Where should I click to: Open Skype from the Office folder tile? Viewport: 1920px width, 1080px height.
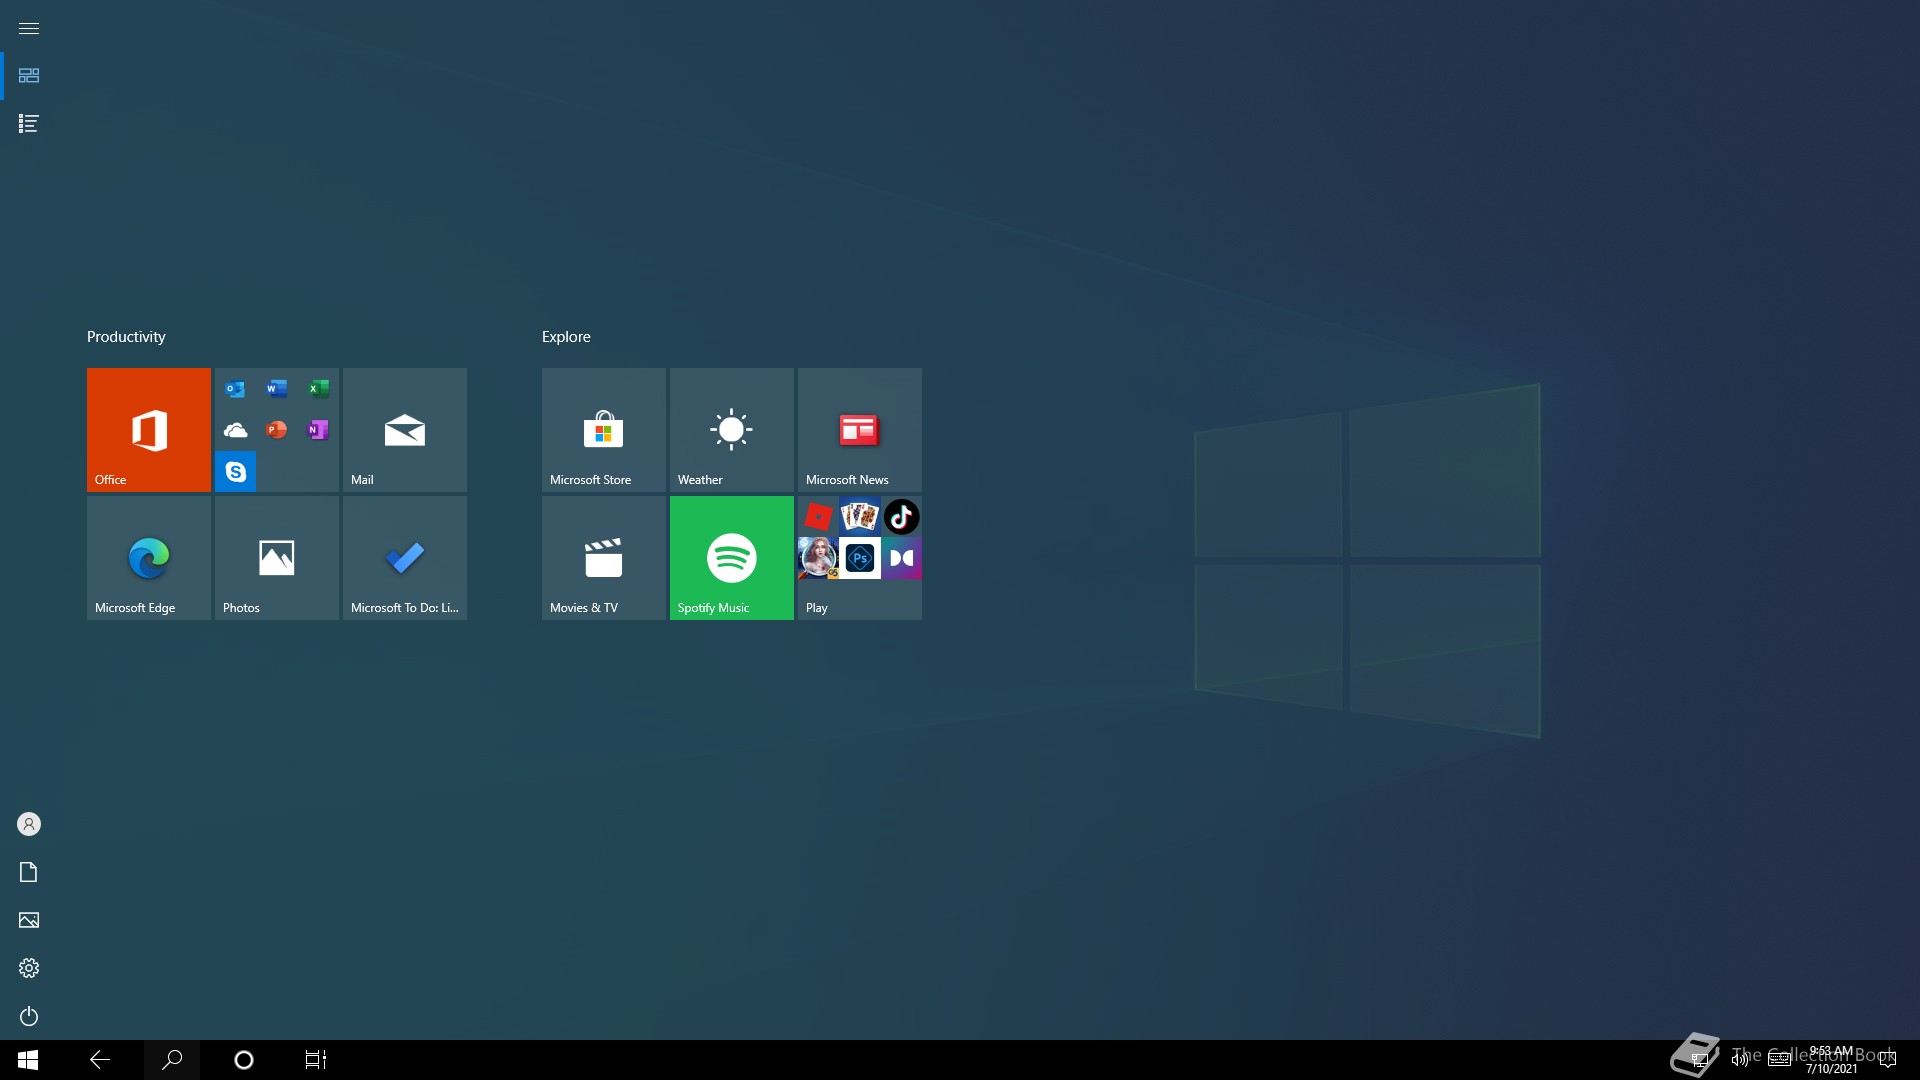[235, 472]
